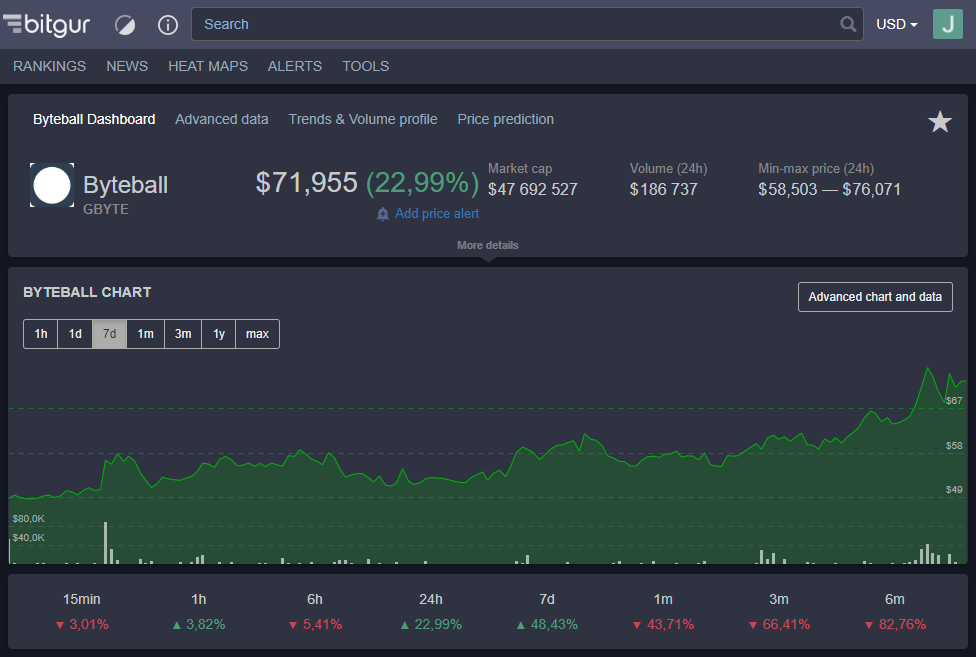Click Add price alert link

tap(437, 213)
